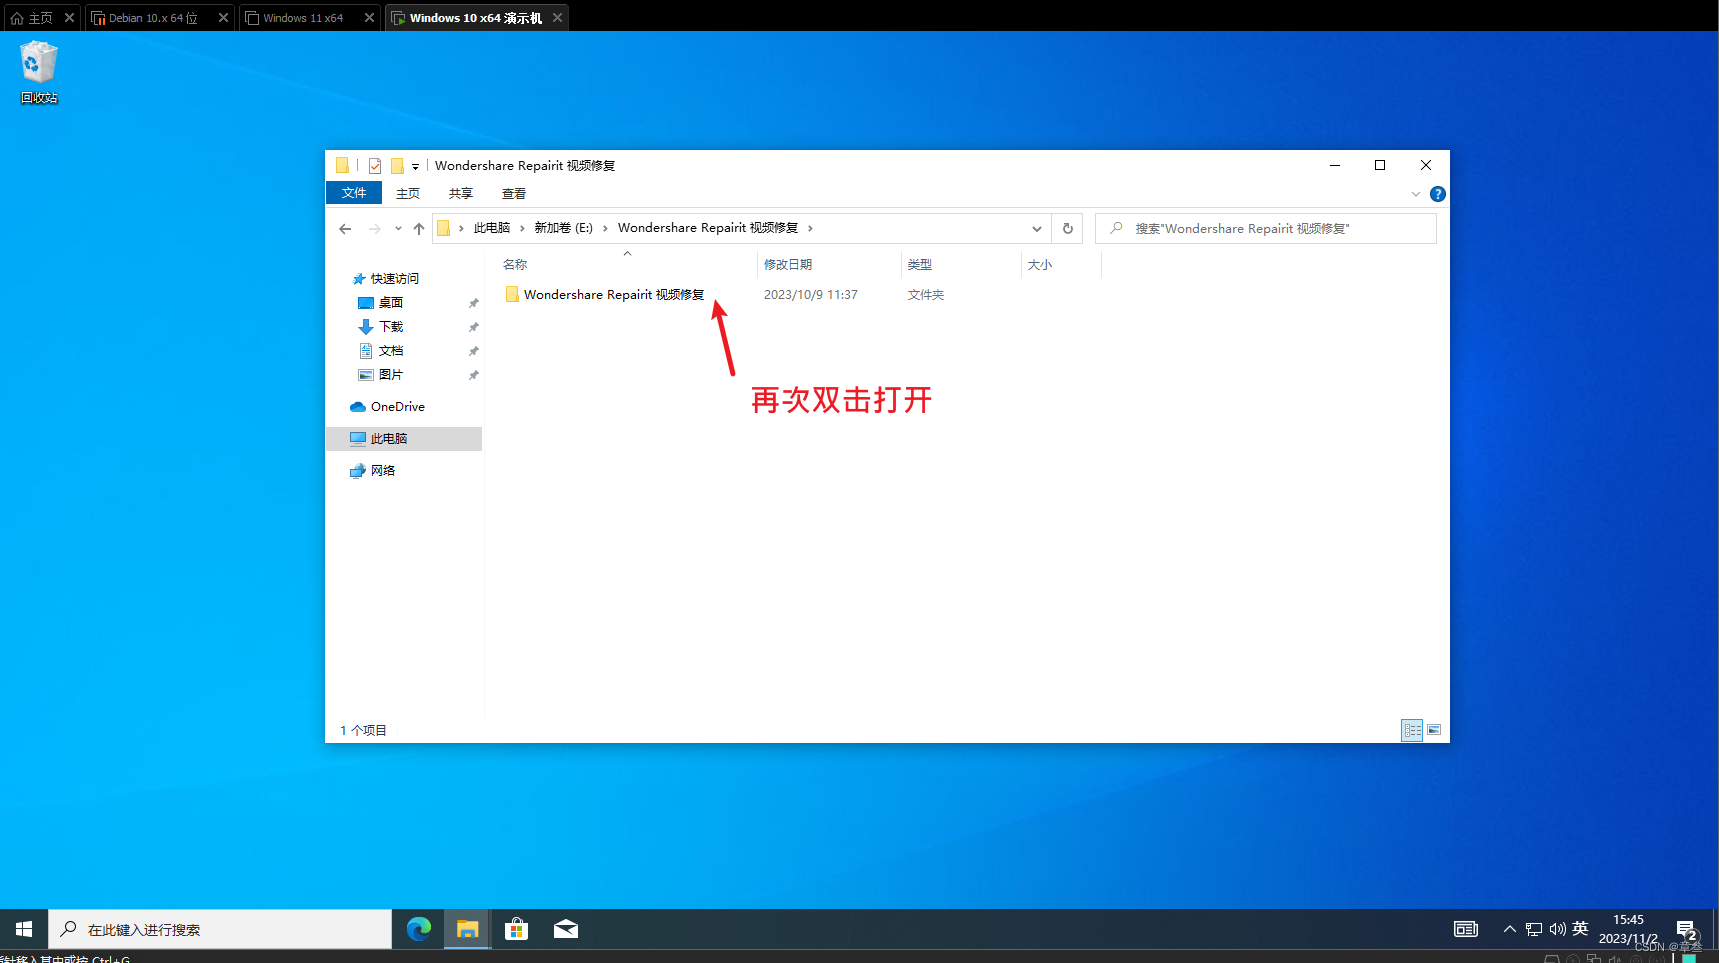1719x963 pixels.
Task: Click the Properties quick access toolbar icon
Action: click(x=375, y=166)
